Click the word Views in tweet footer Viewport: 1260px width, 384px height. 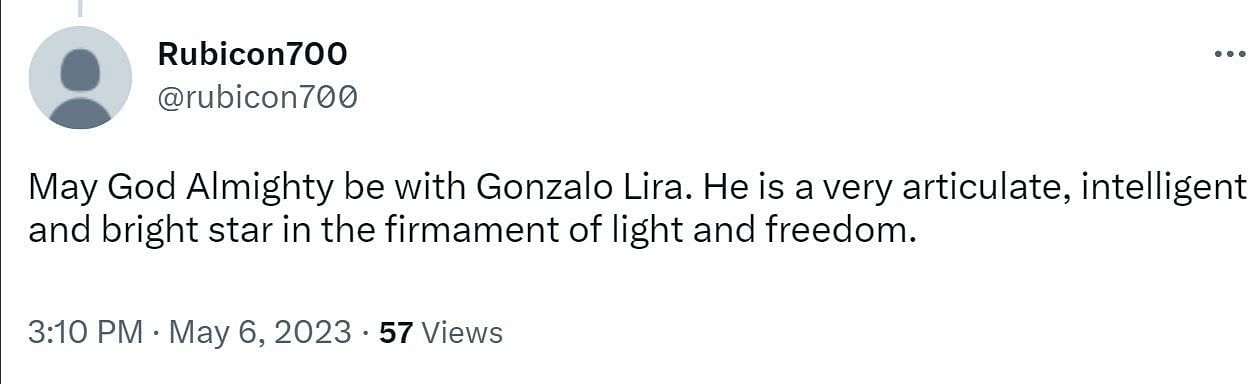(462, 332)
